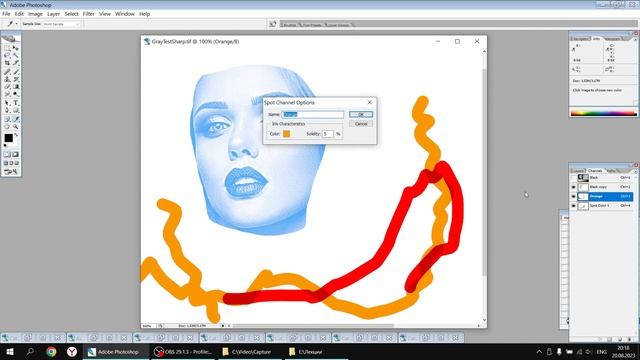Select the Crop tool

point(7,63)
